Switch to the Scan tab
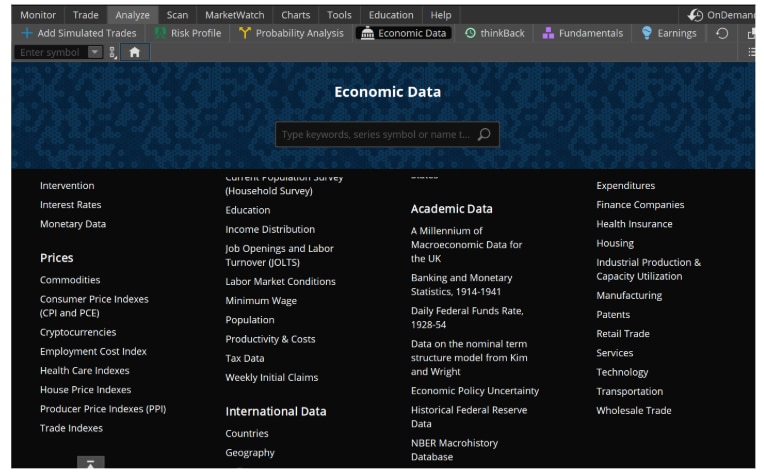Image resolution: width=764 pixels, height=472 pixels. [x=177, y=15]
